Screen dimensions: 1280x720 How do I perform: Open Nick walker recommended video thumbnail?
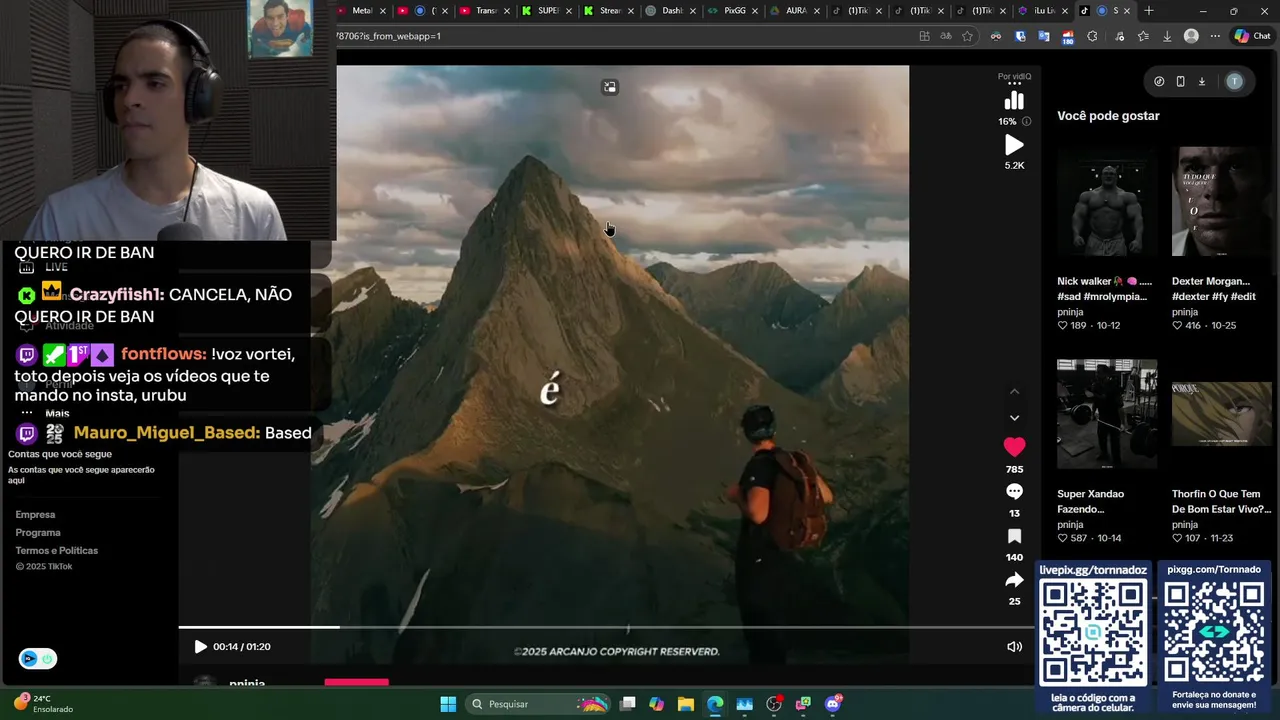1107,203
